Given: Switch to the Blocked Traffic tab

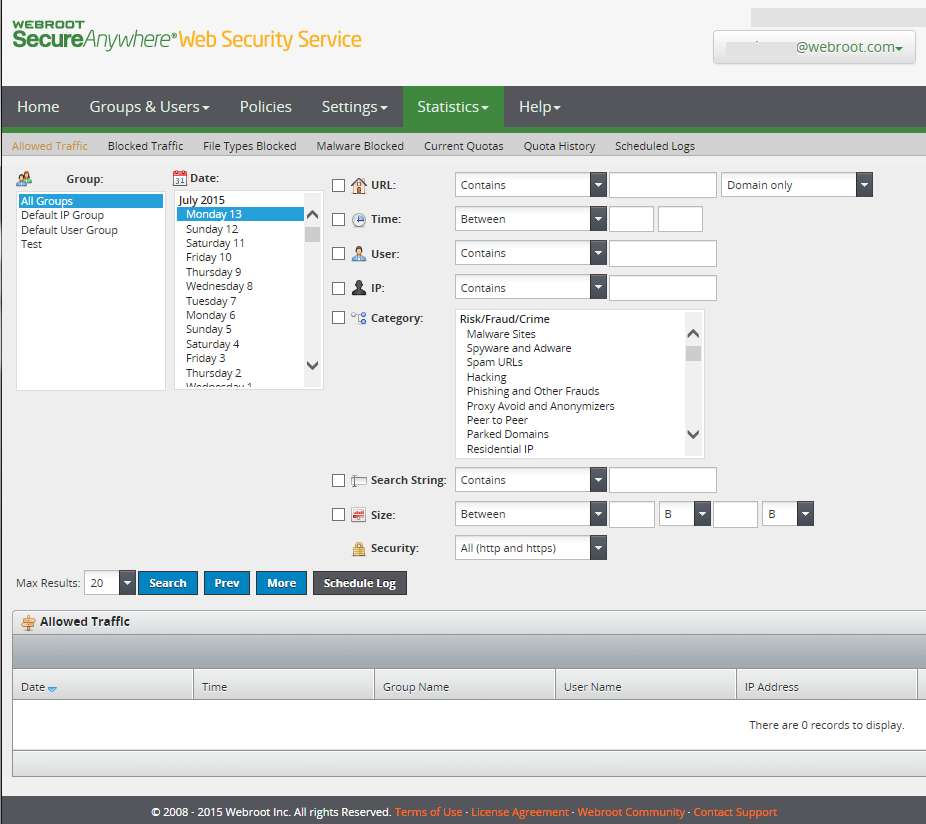Looking at the screenshot, I should (145, 146).
